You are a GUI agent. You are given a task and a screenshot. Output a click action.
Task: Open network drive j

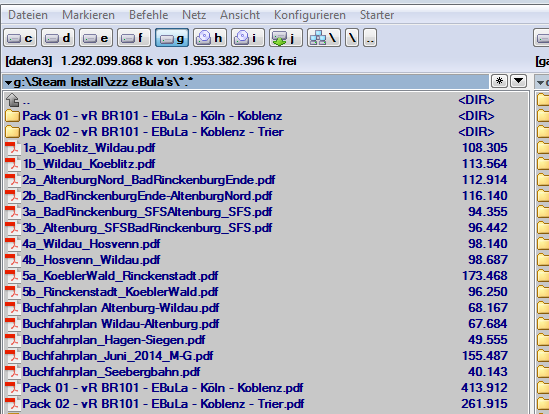click(x=286, y=38)
